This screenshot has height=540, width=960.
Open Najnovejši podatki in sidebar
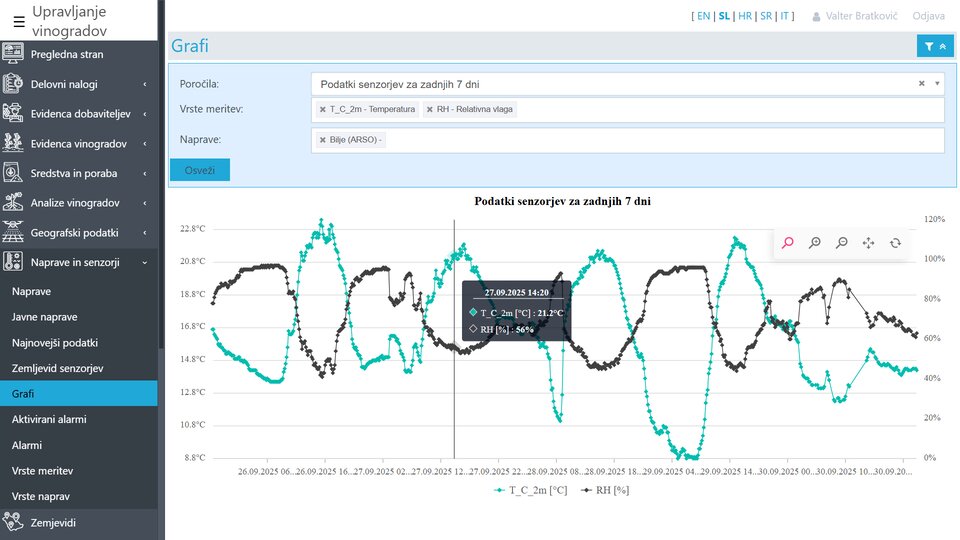(54, 342)
